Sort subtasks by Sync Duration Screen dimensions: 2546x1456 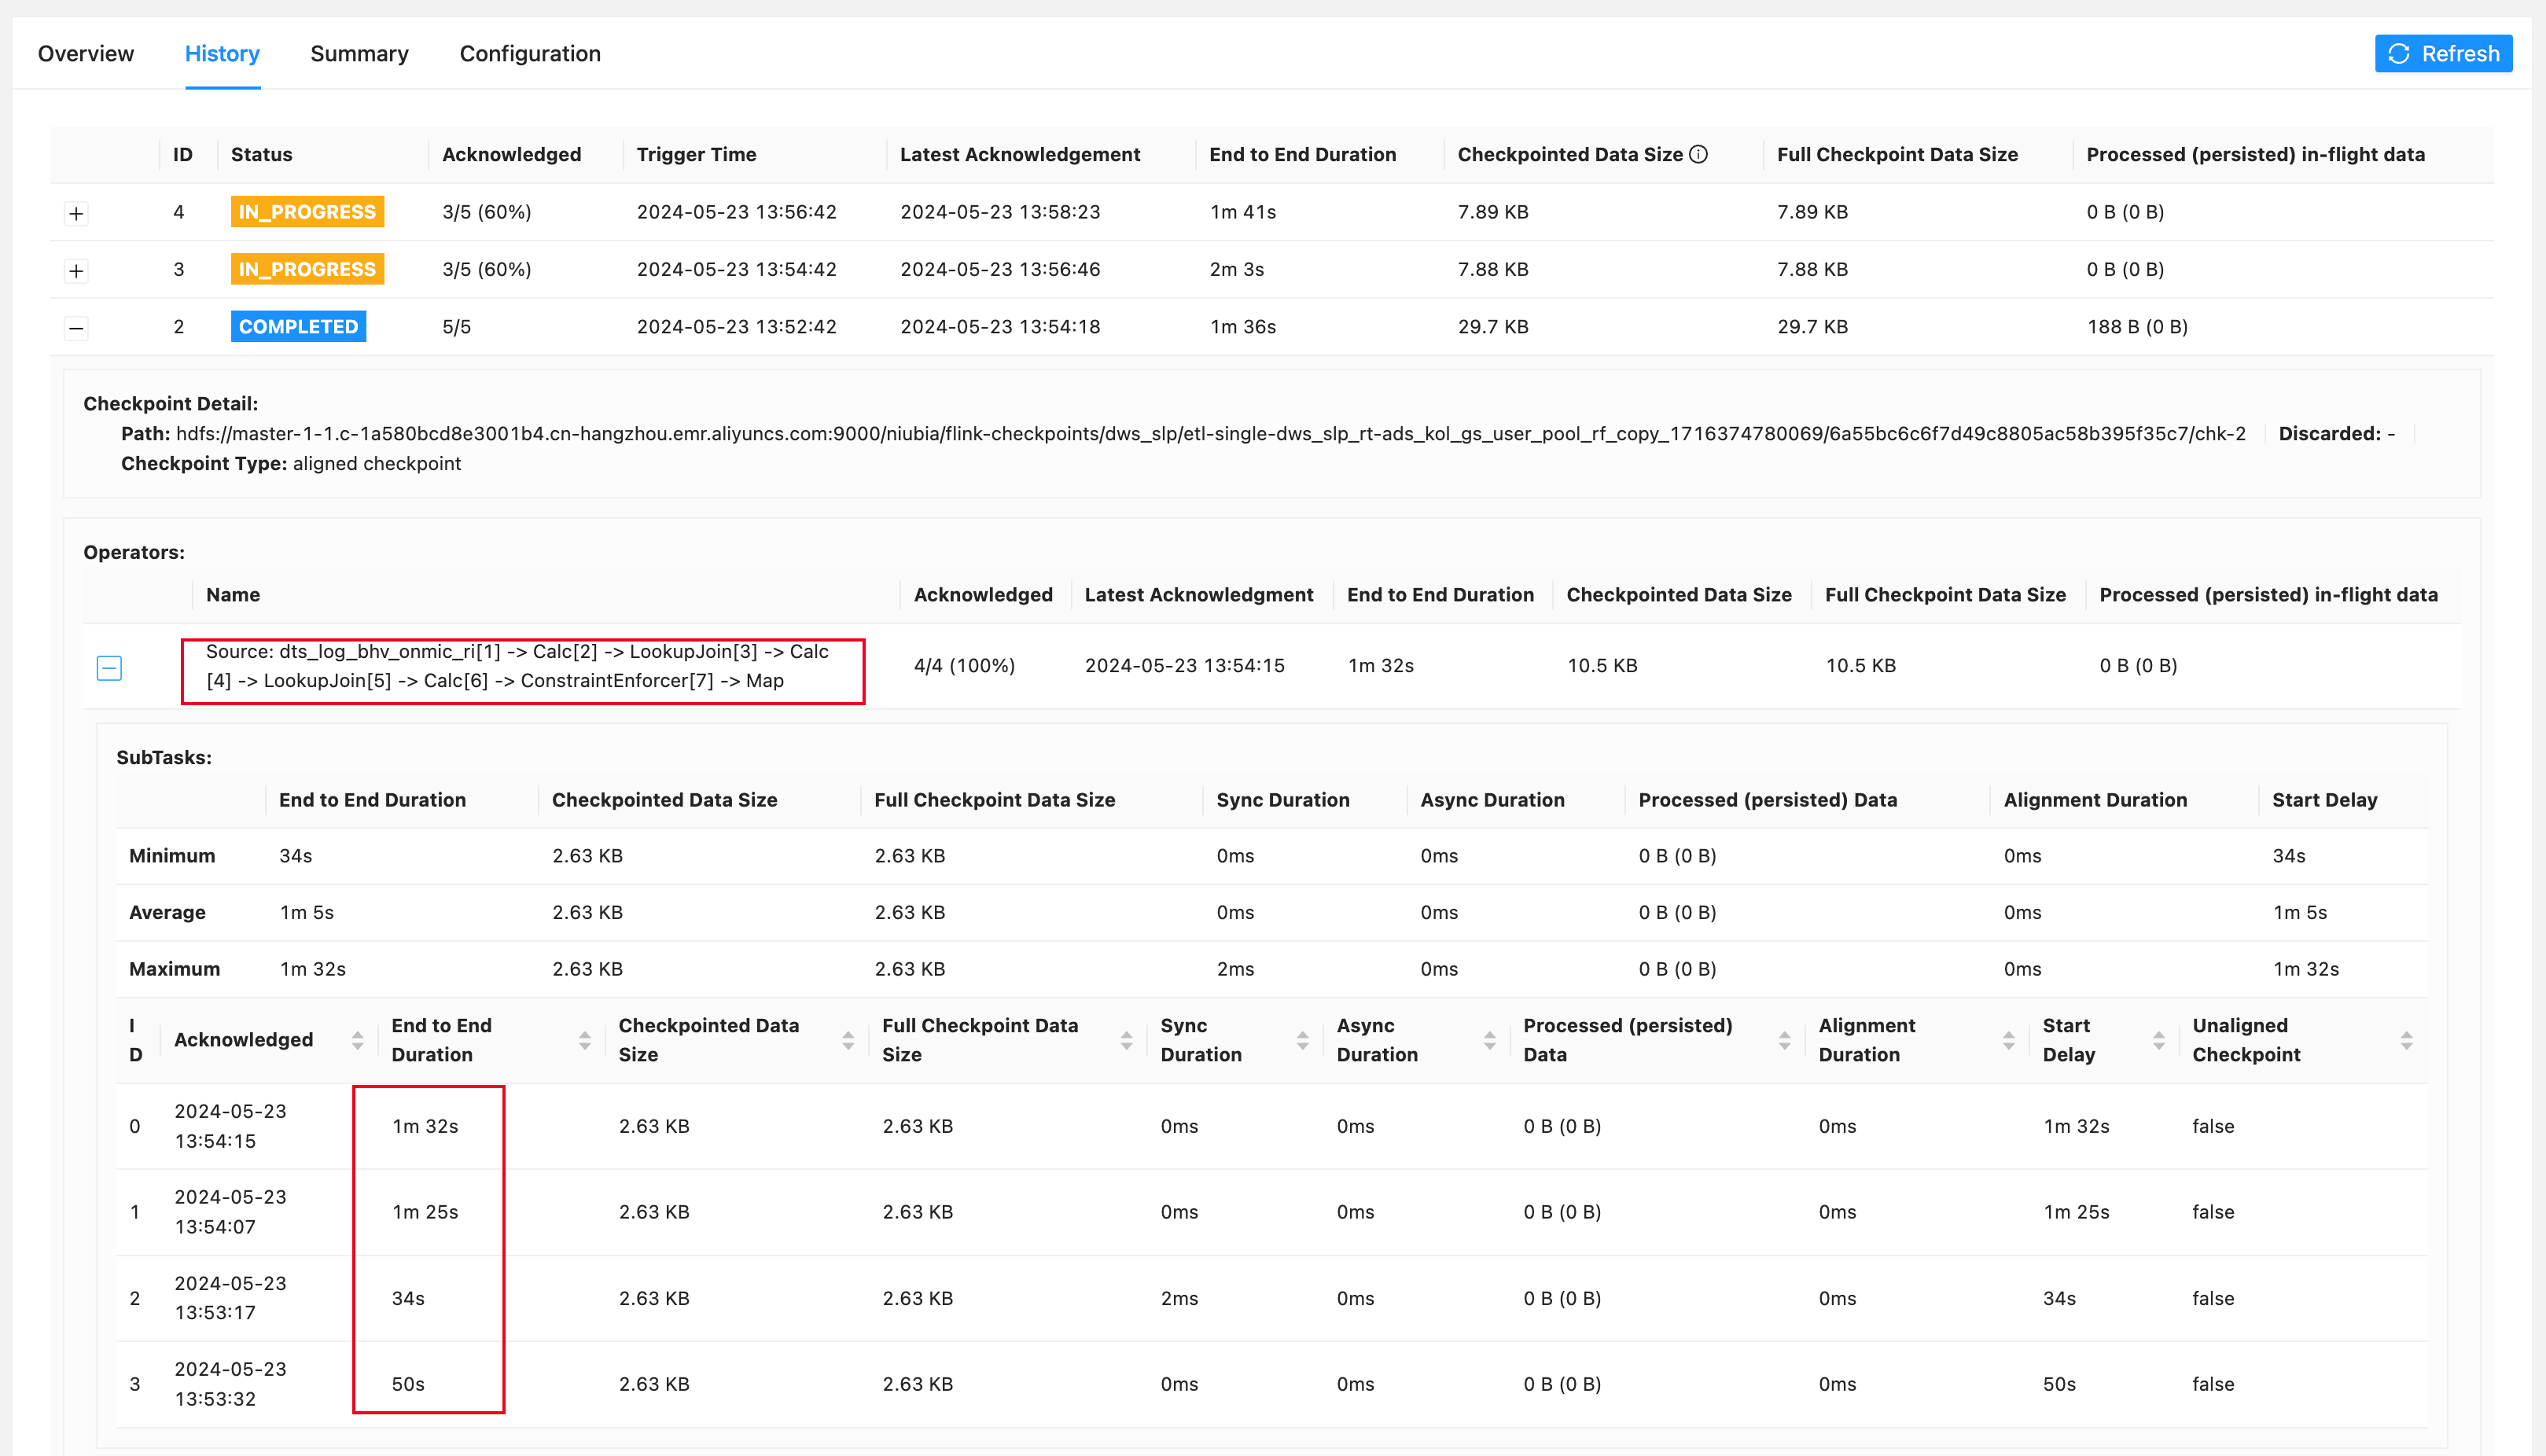point(1302,1040)
